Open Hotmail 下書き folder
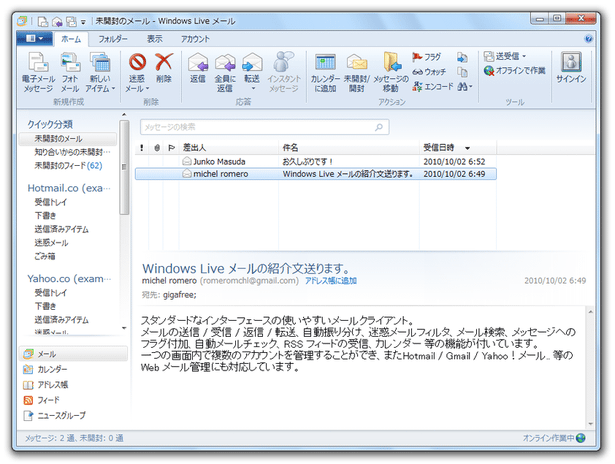 tap(45, 216)
